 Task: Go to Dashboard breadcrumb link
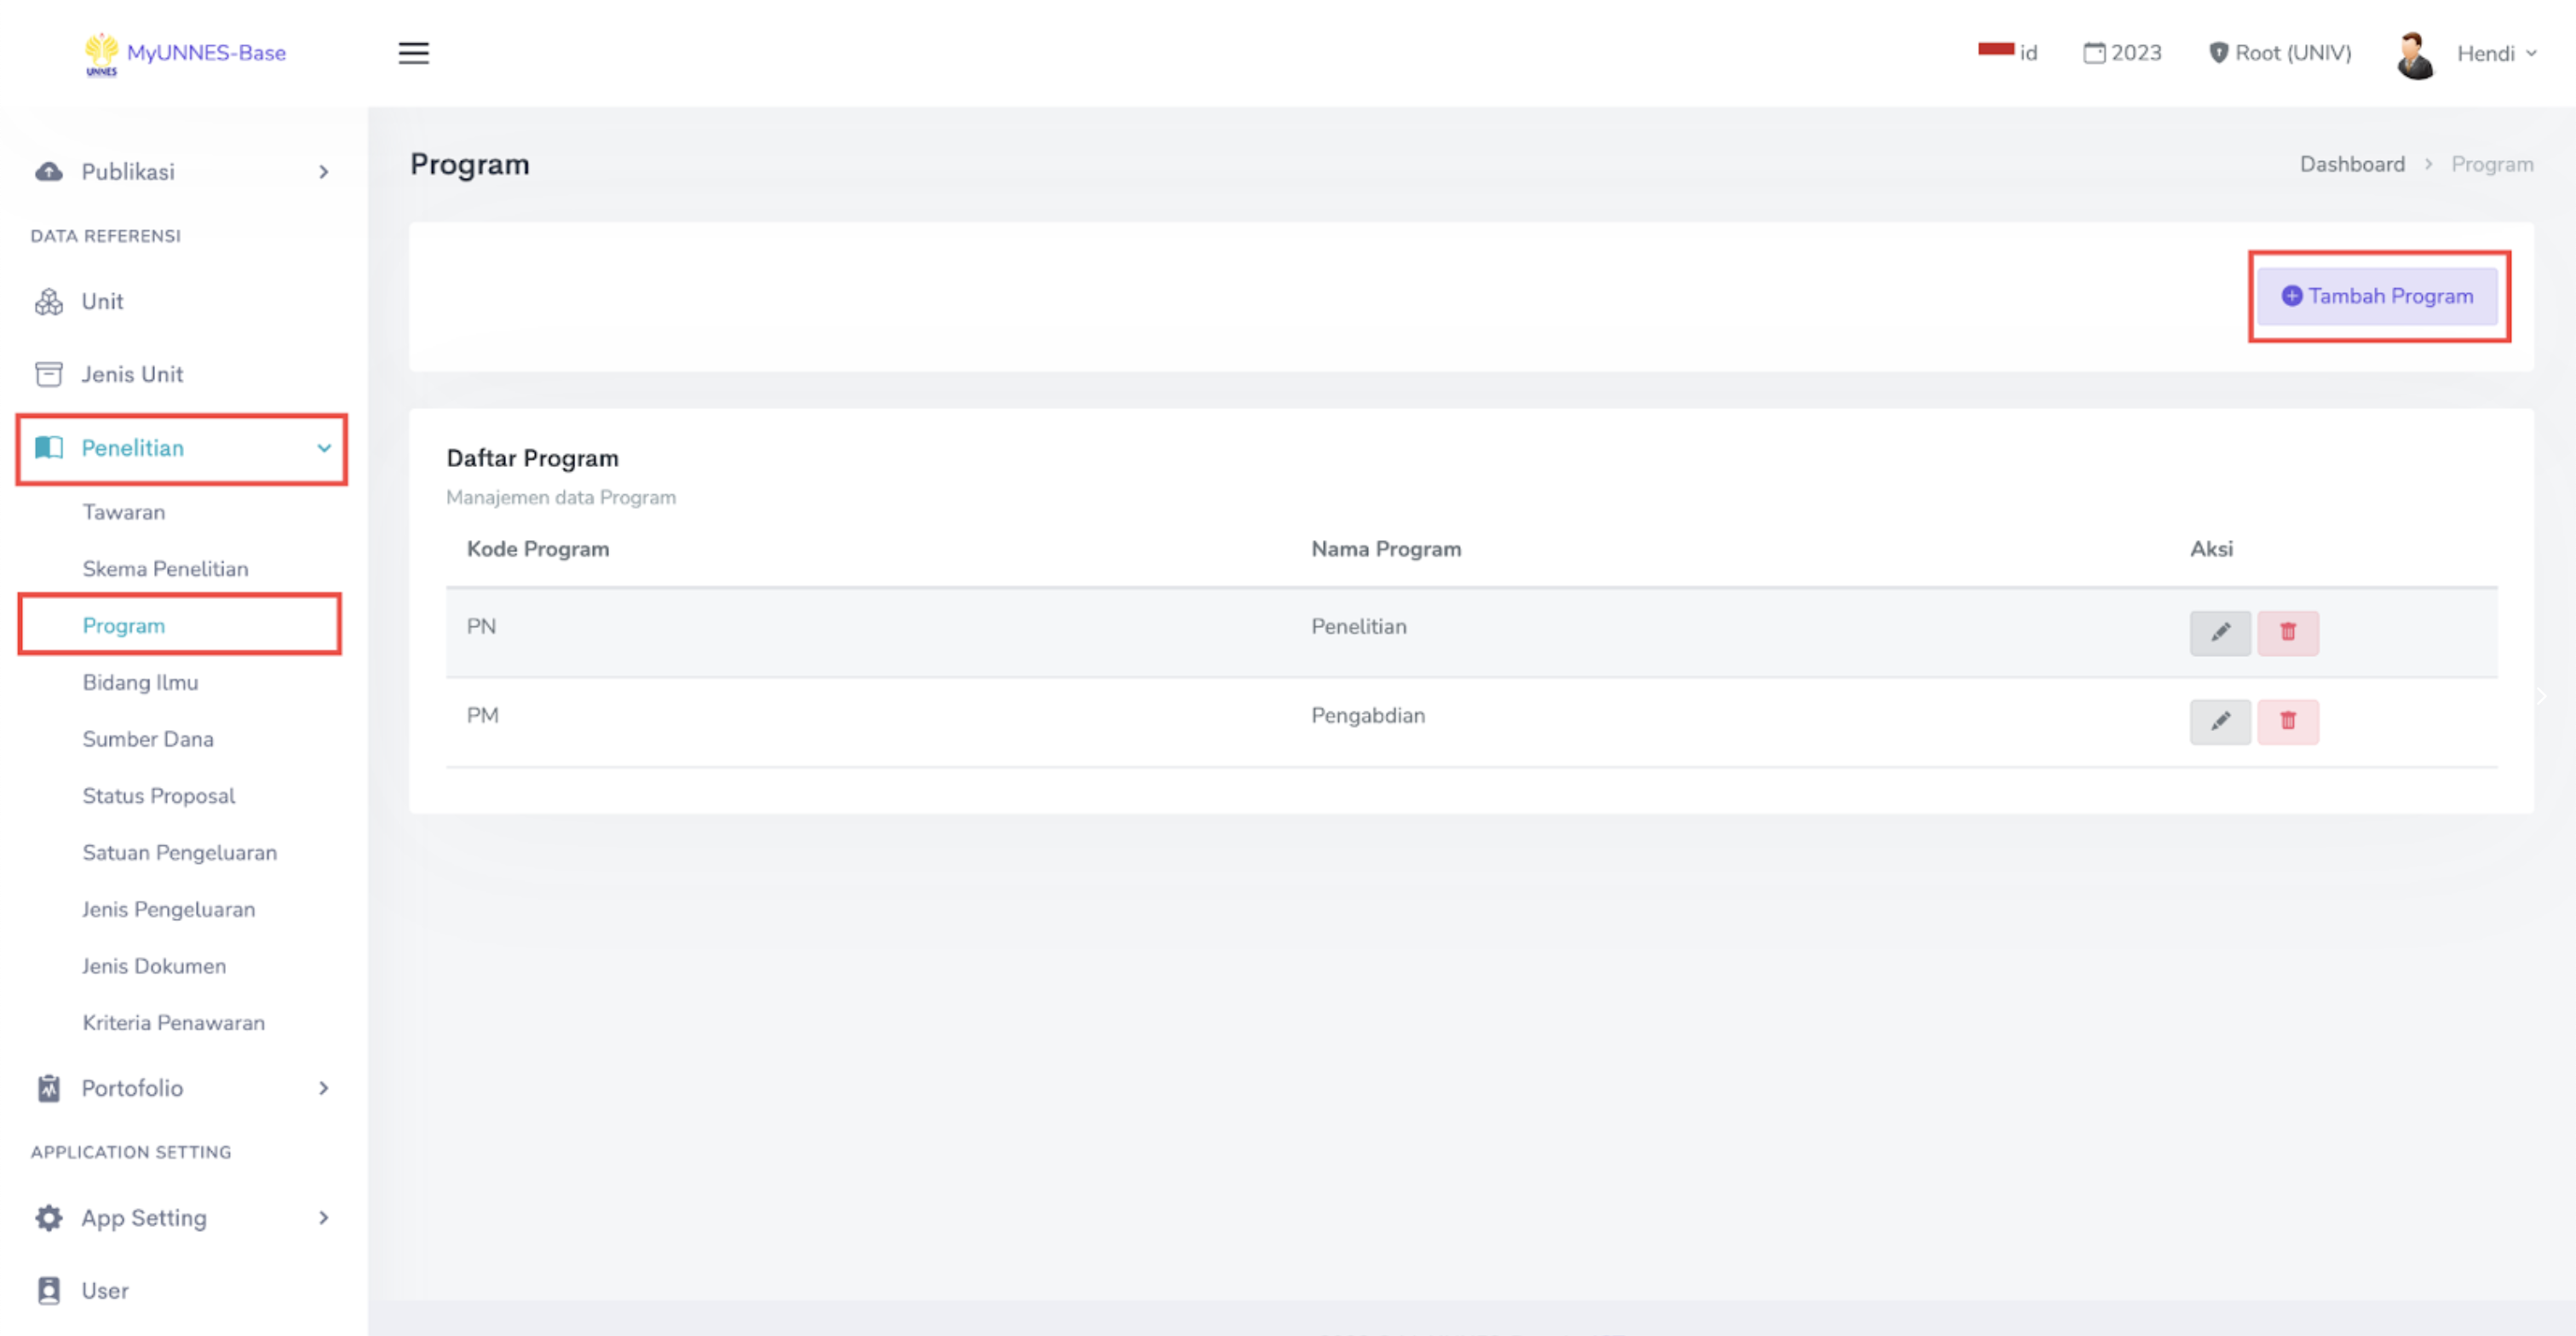(2351, 164)
